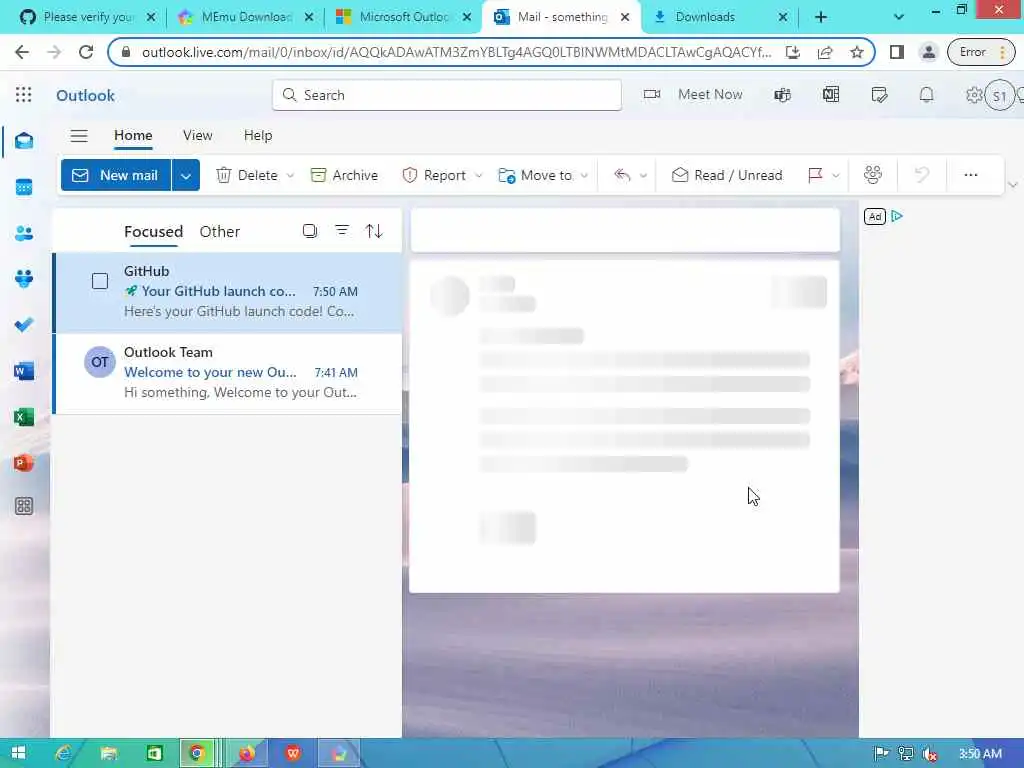This screenshot has height=768, width=1024.
Task: Click install app icon in address bar
Action: click(793, 52)
